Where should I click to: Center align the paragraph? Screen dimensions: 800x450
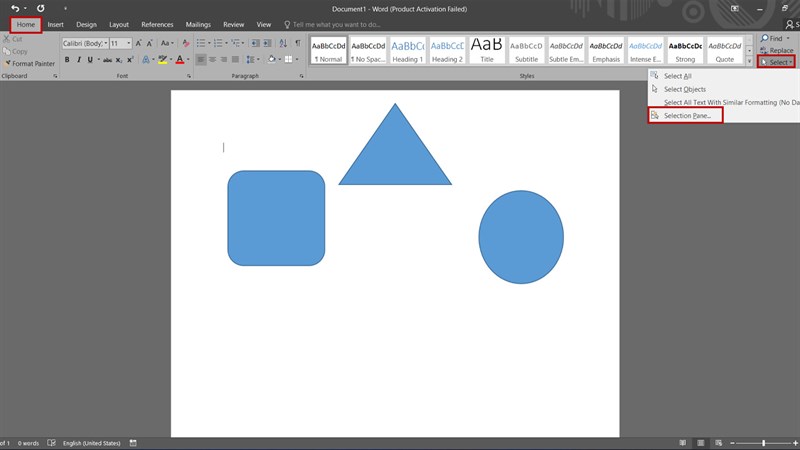212,60
